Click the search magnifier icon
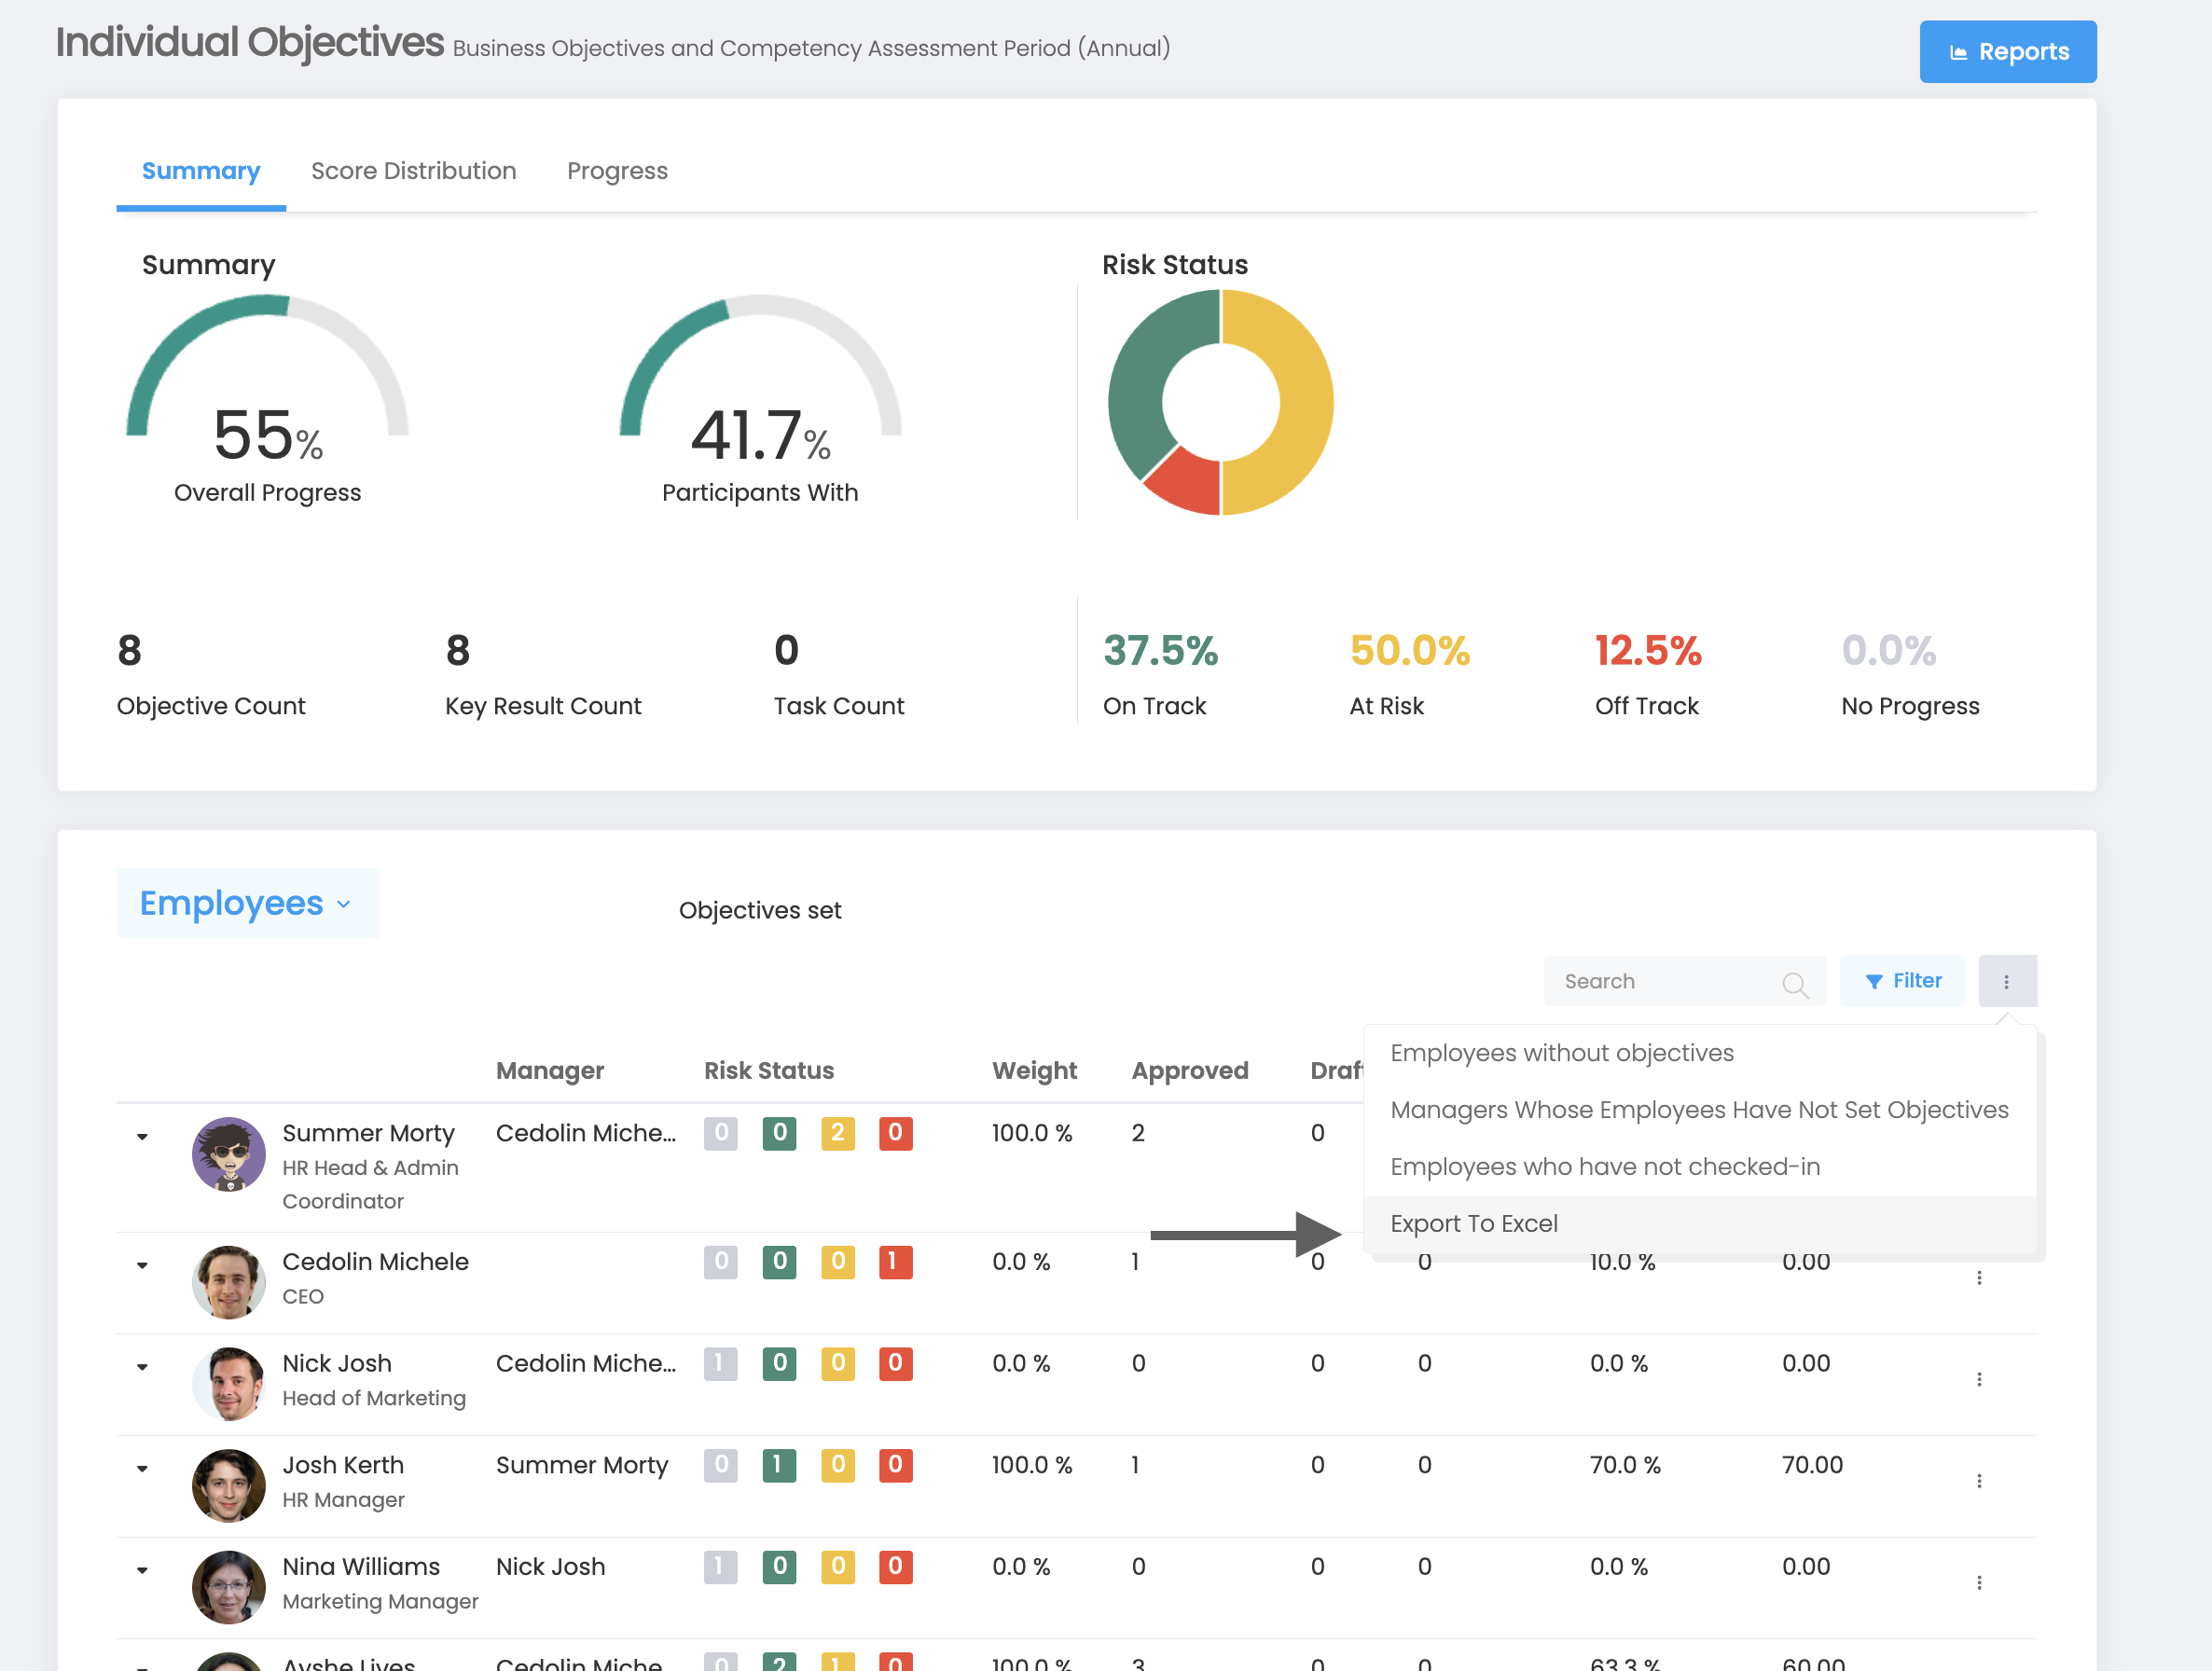The height and width of the screenshot is (1671, 2212). pos(1794,984)
